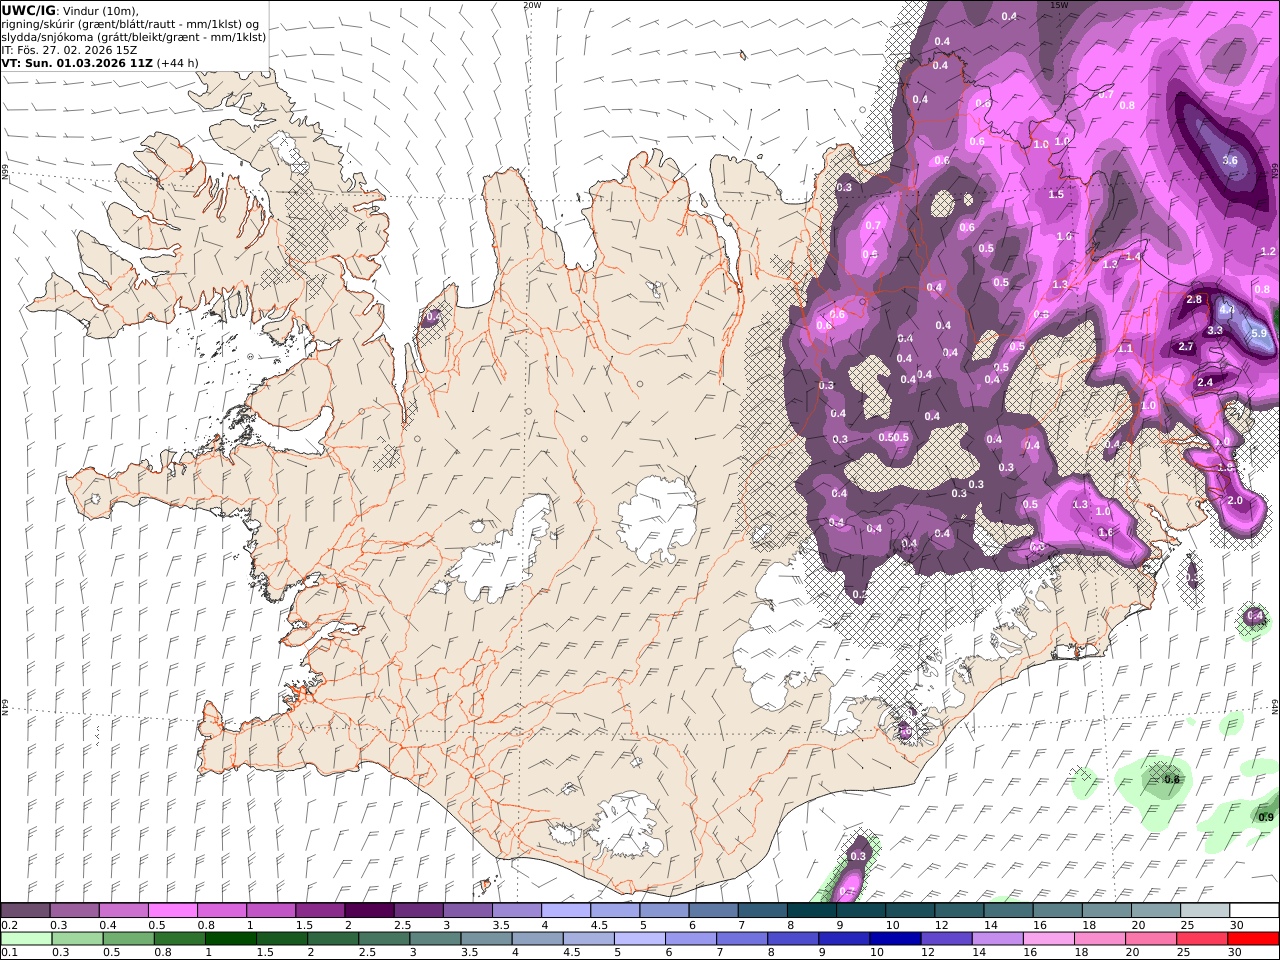Select the 0.4 label in the upper legend row

[108, 925]
